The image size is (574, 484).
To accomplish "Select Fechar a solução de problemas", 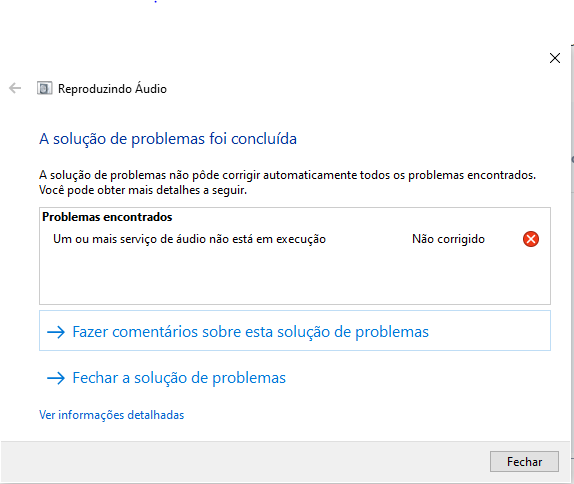I will [179, 378].
